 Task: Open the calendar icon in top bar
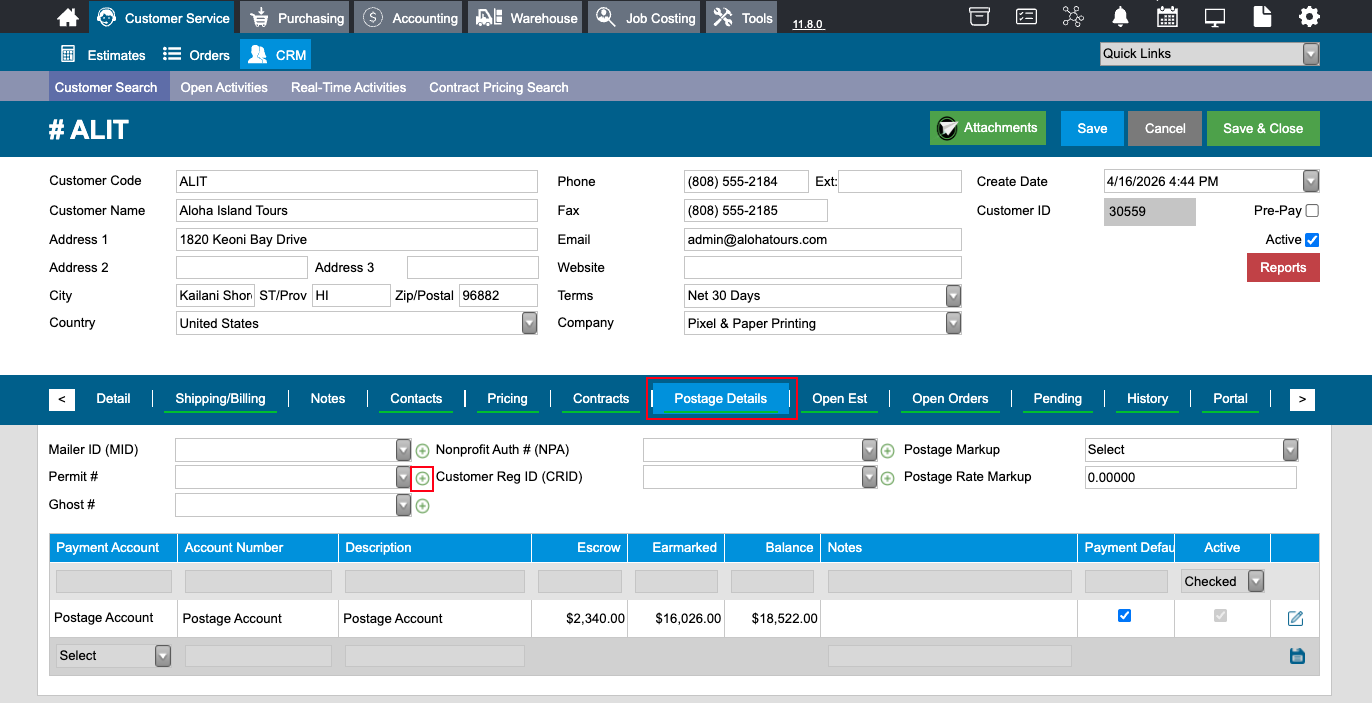[x=1167, y=17]
